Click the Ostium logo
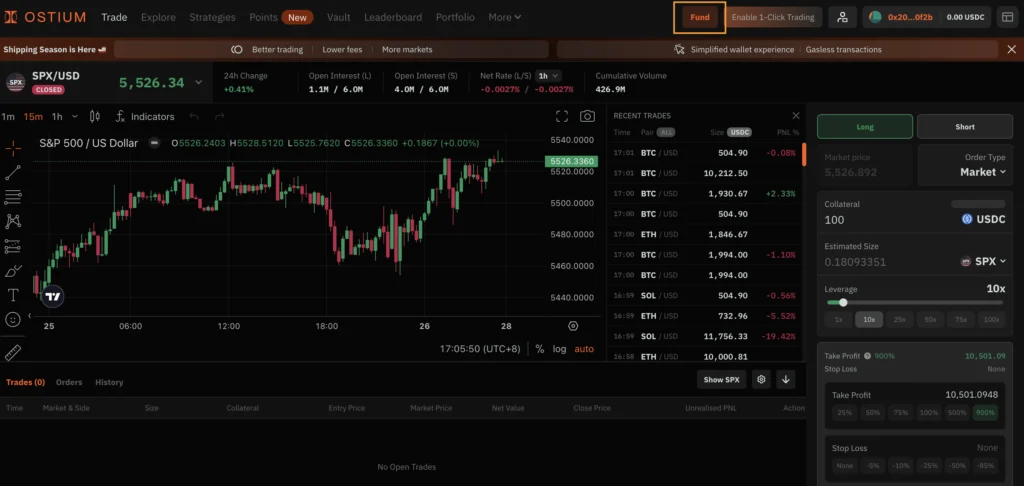Viewport: 1024px width, 486px height. click(45, 17)
